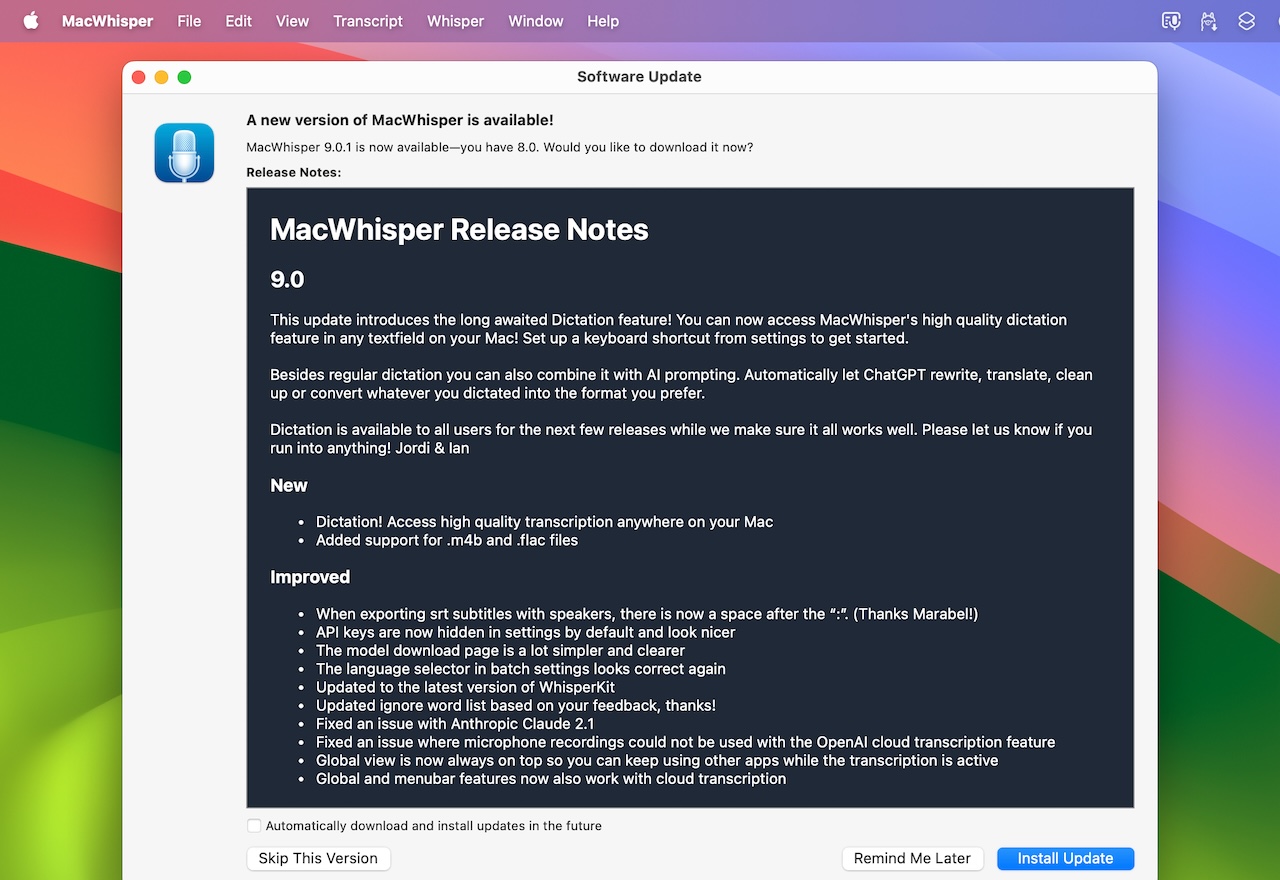Click the paragraph introducing the Dictation feature
The height and width of the screenshot is (880, 1280).
[x=668, y=329]
